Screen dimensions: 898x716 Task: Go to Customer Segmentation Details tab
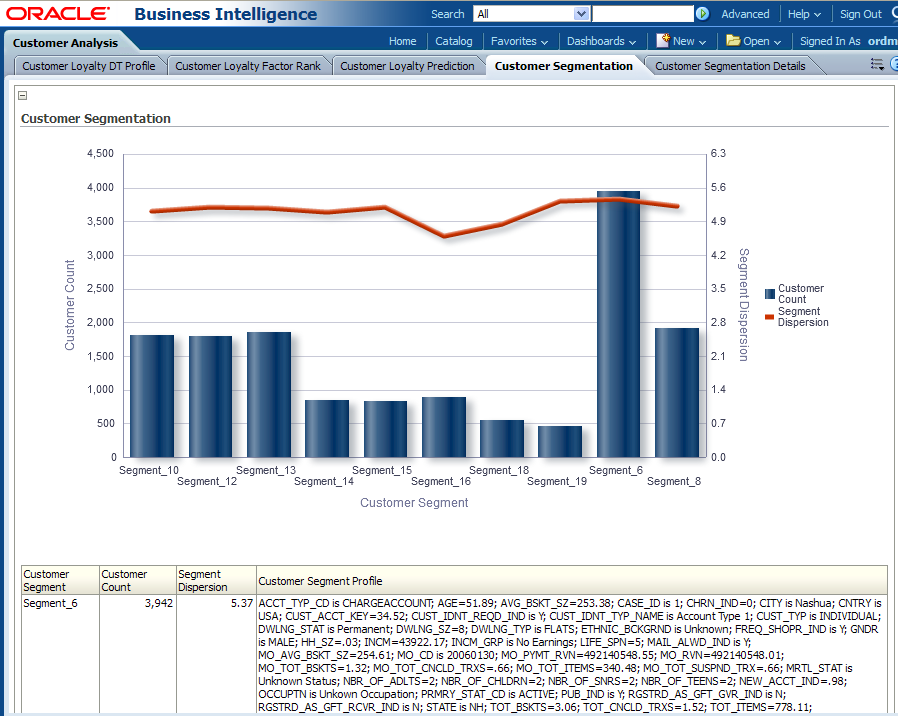(728, 66)
